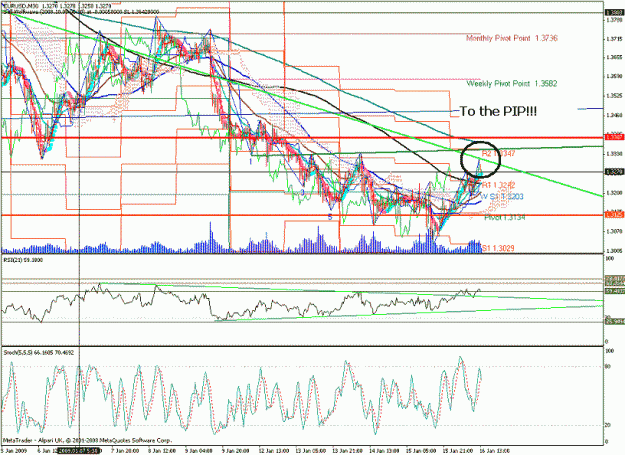
Task: Click the black current price tag on price axis
Action: point(614,172)
